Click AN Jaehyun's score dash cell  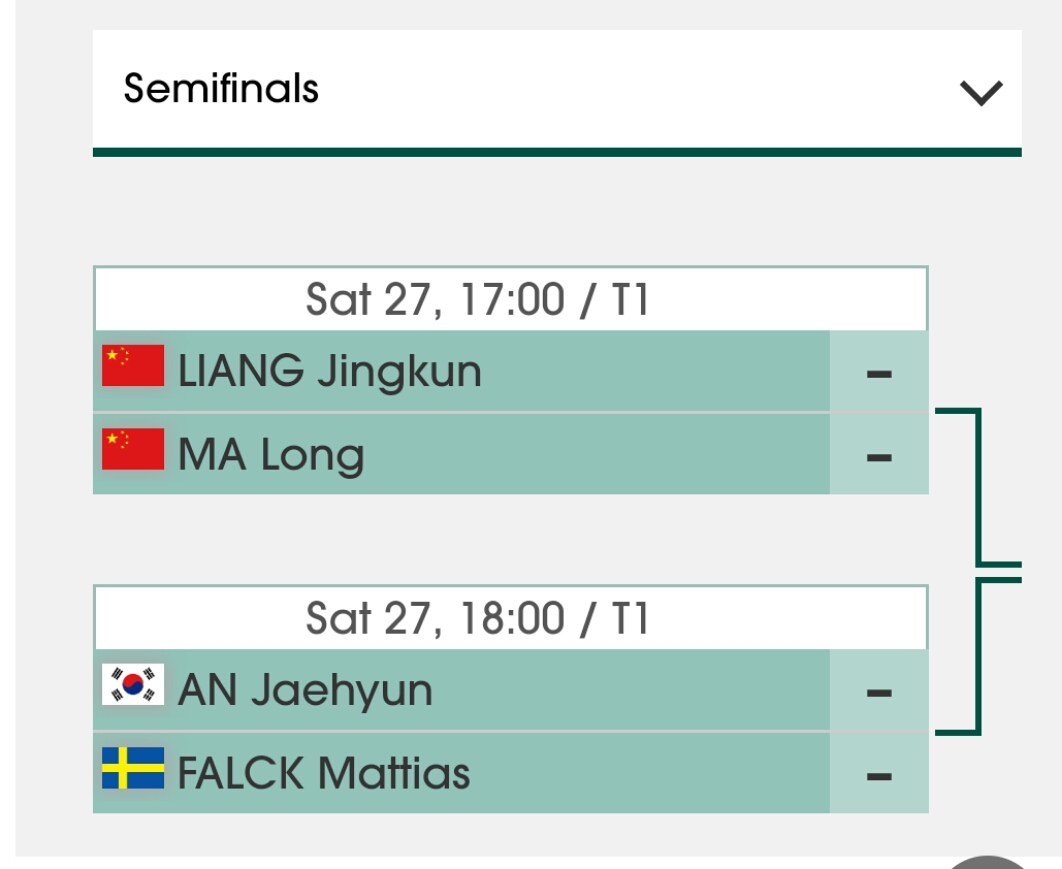[879, 690]
